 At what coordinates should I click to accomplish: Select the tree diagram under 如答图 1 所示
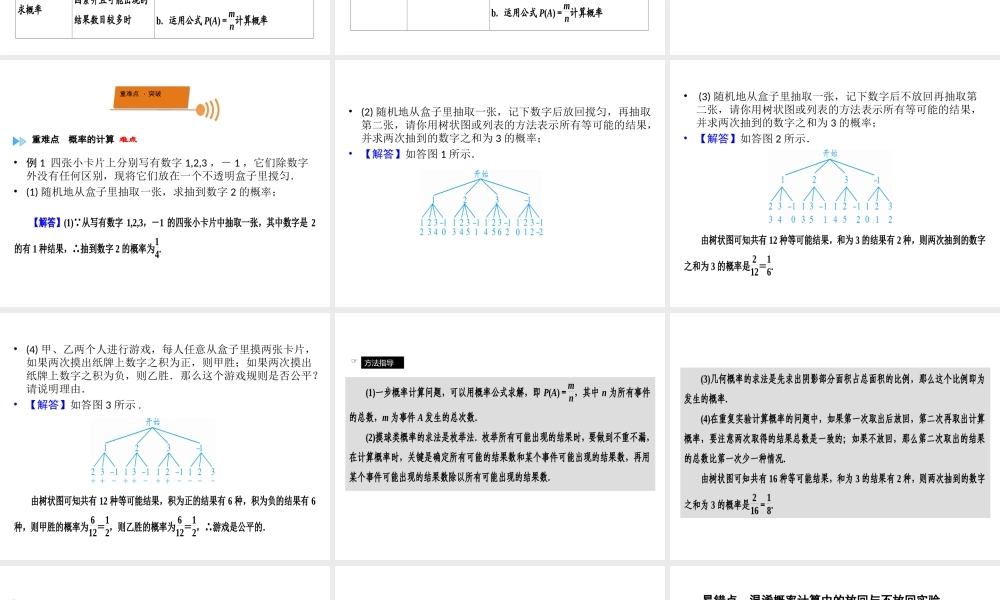482,203
